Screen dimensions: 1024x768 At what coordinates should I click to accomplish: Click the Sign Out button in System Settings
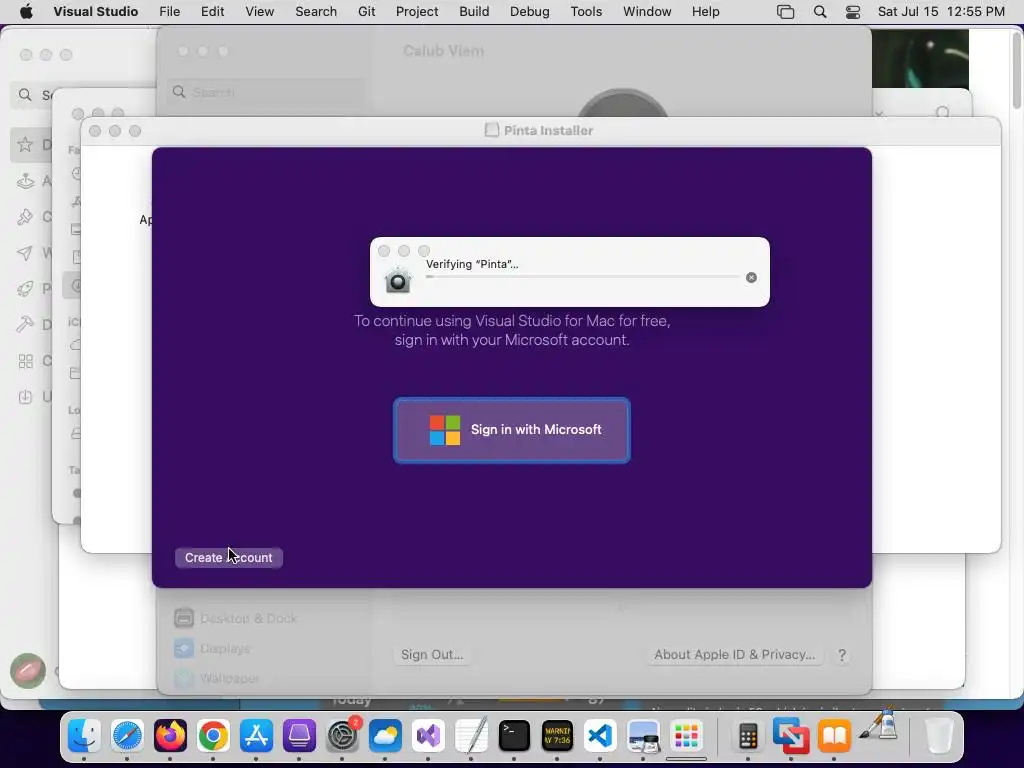(x=432, y=654)
